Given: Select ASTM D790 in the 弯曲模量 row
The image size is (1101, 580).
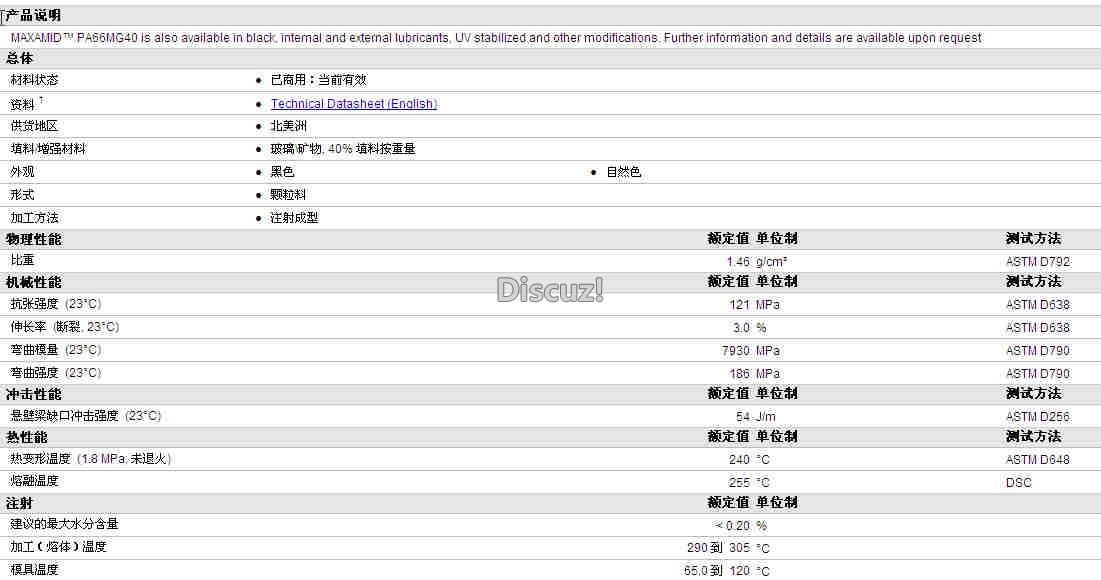Looking at the screenshot, I should [x=1038, y=350].
